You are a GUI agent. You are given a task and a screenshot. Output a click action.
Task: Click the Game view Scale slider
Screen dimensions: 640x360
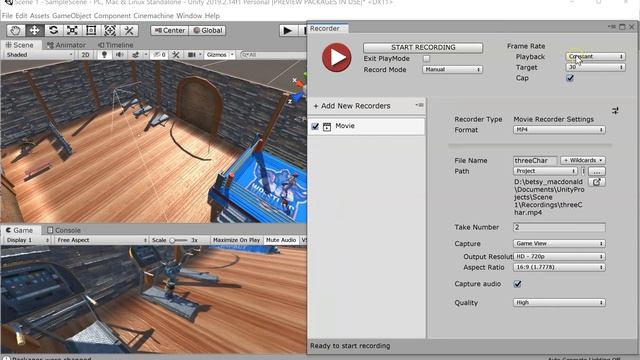pyautogui.click(x=179, y=240)
